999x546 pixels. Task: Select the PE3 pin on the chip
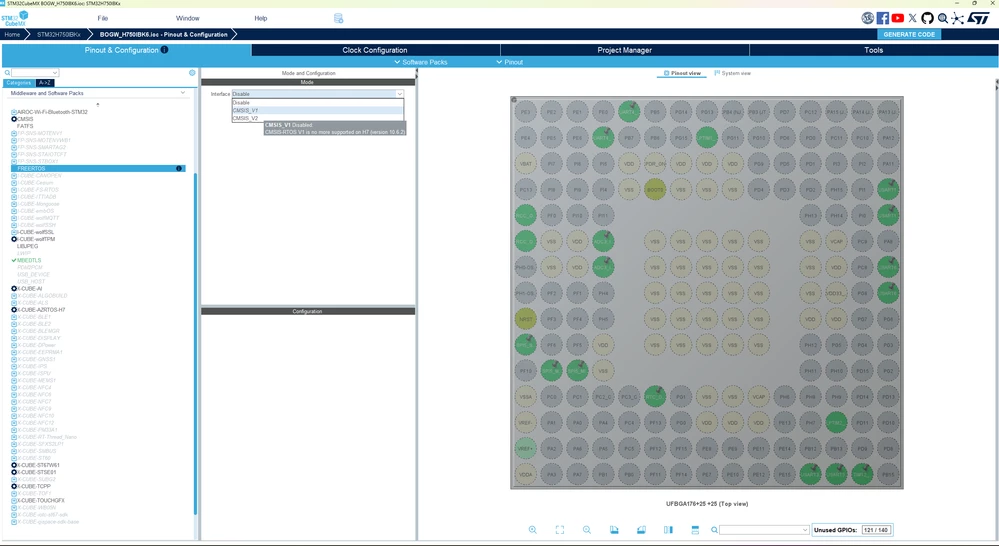click(x=525, y=111)
